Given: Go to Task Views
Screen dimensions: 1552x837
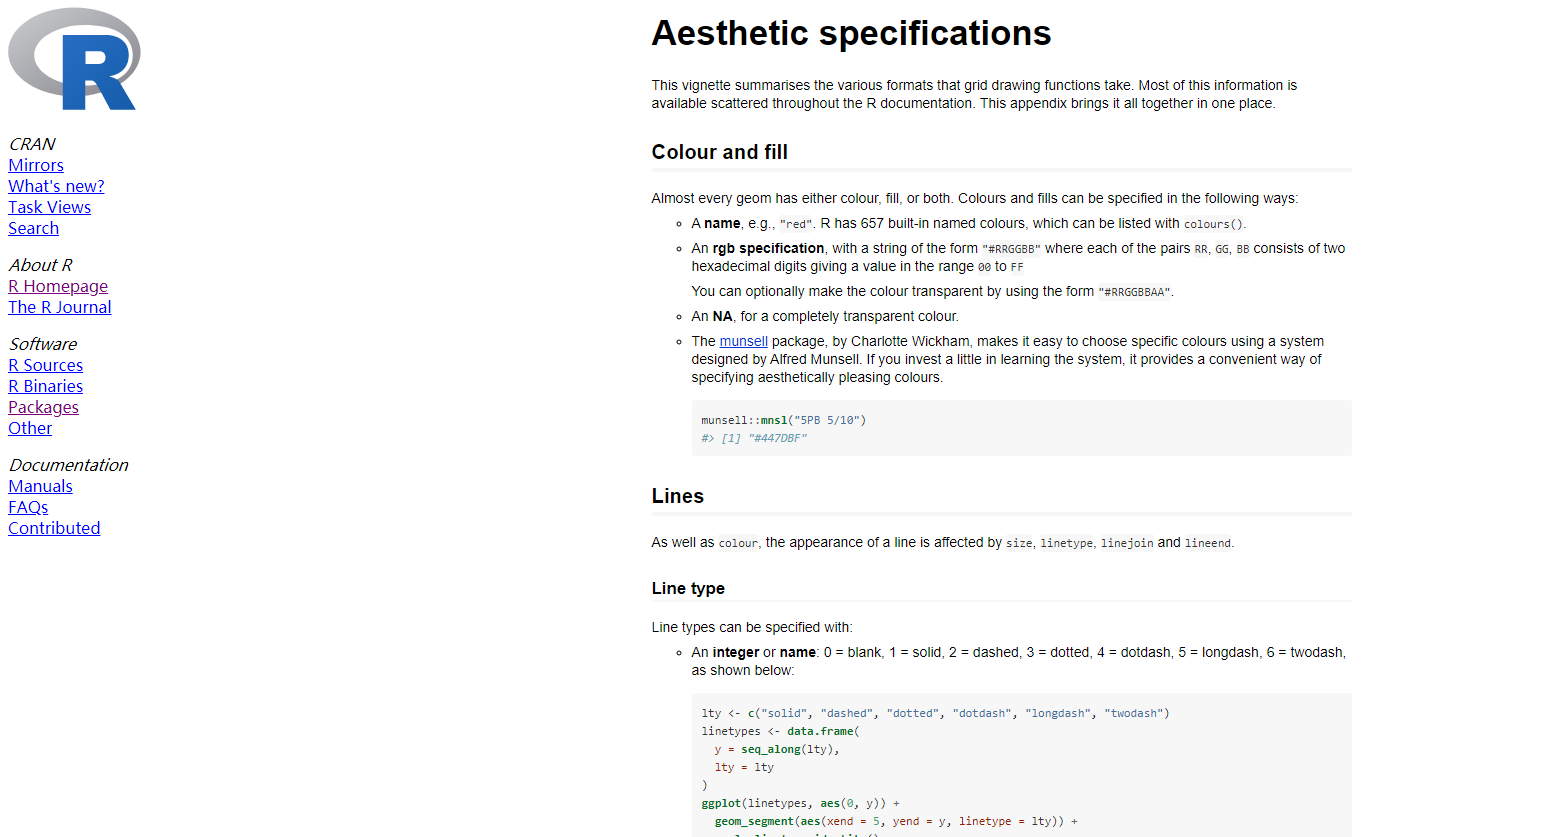Looking at the screenshot, I should (x=50, y=207).
